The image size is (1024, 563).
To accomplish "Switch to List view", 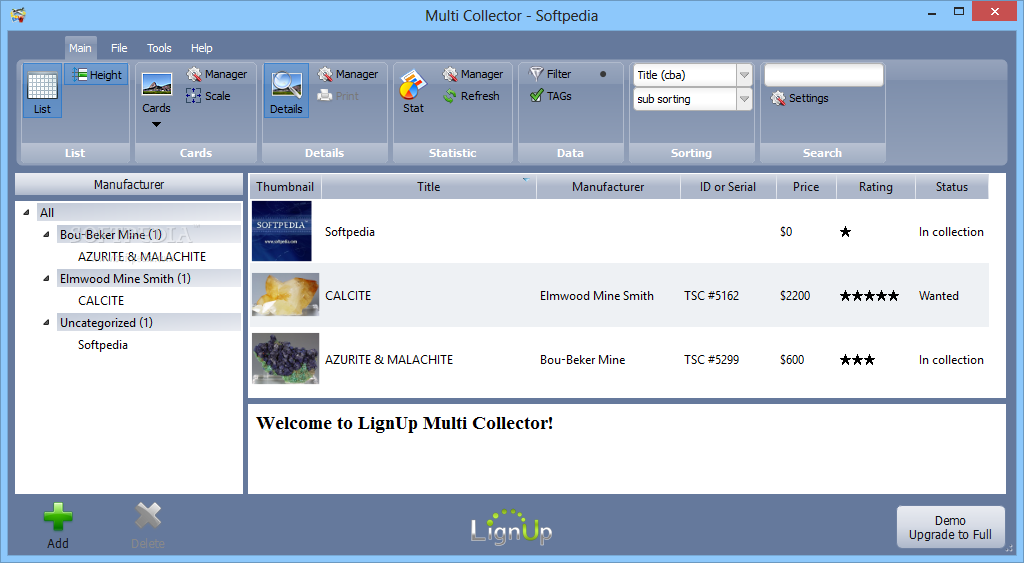I will click(x=42, y=91).
